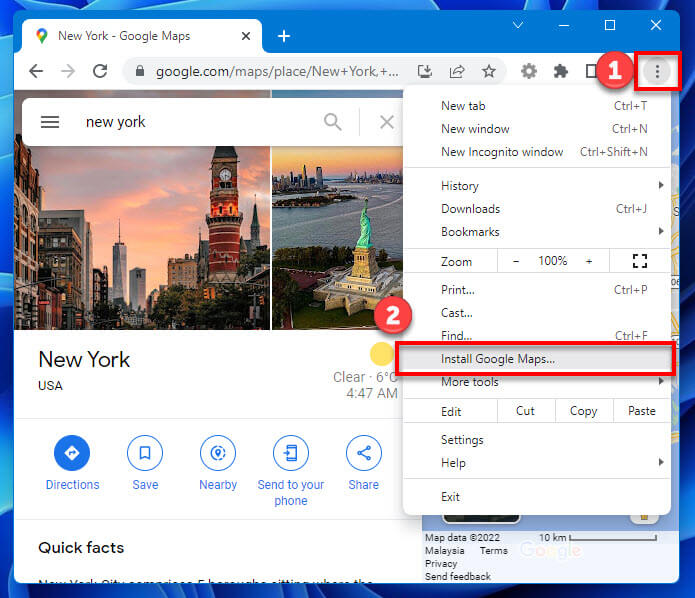Click the tab search chevron in title bar
The image size is (695, 598).
tap(518, 25)
